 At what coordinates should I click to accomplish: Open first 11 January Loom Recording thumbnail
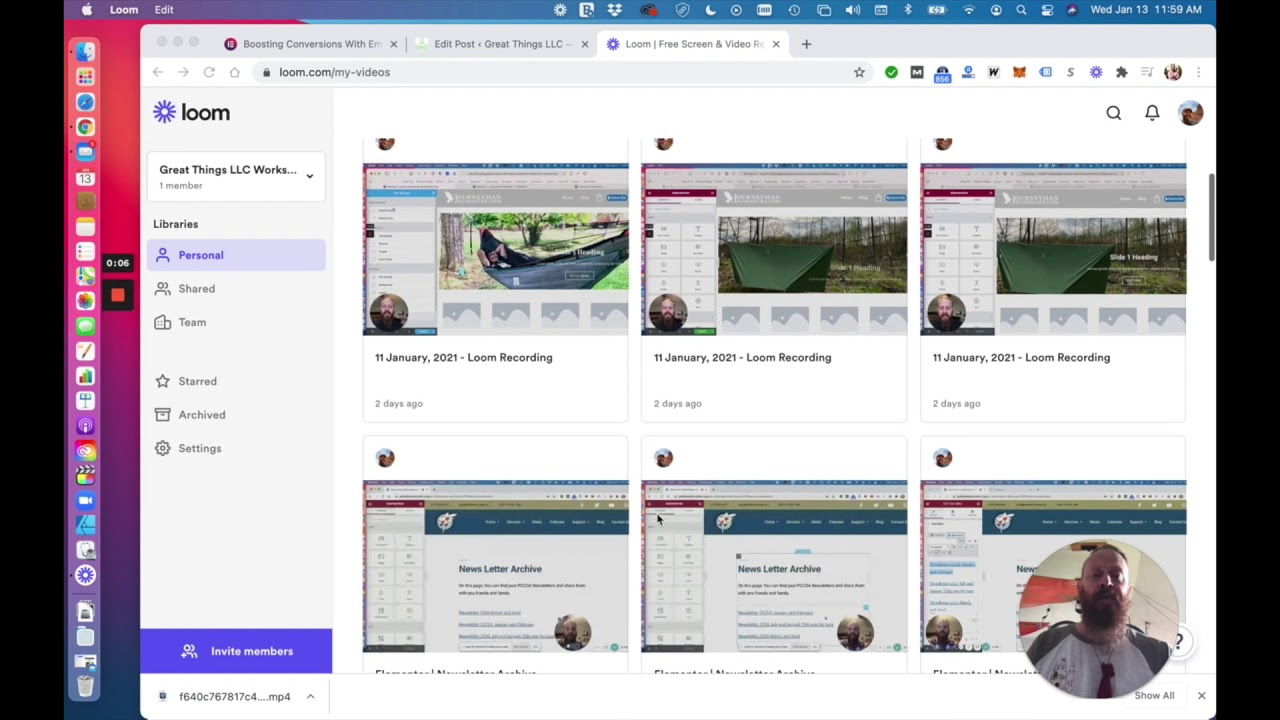(495, 249)
